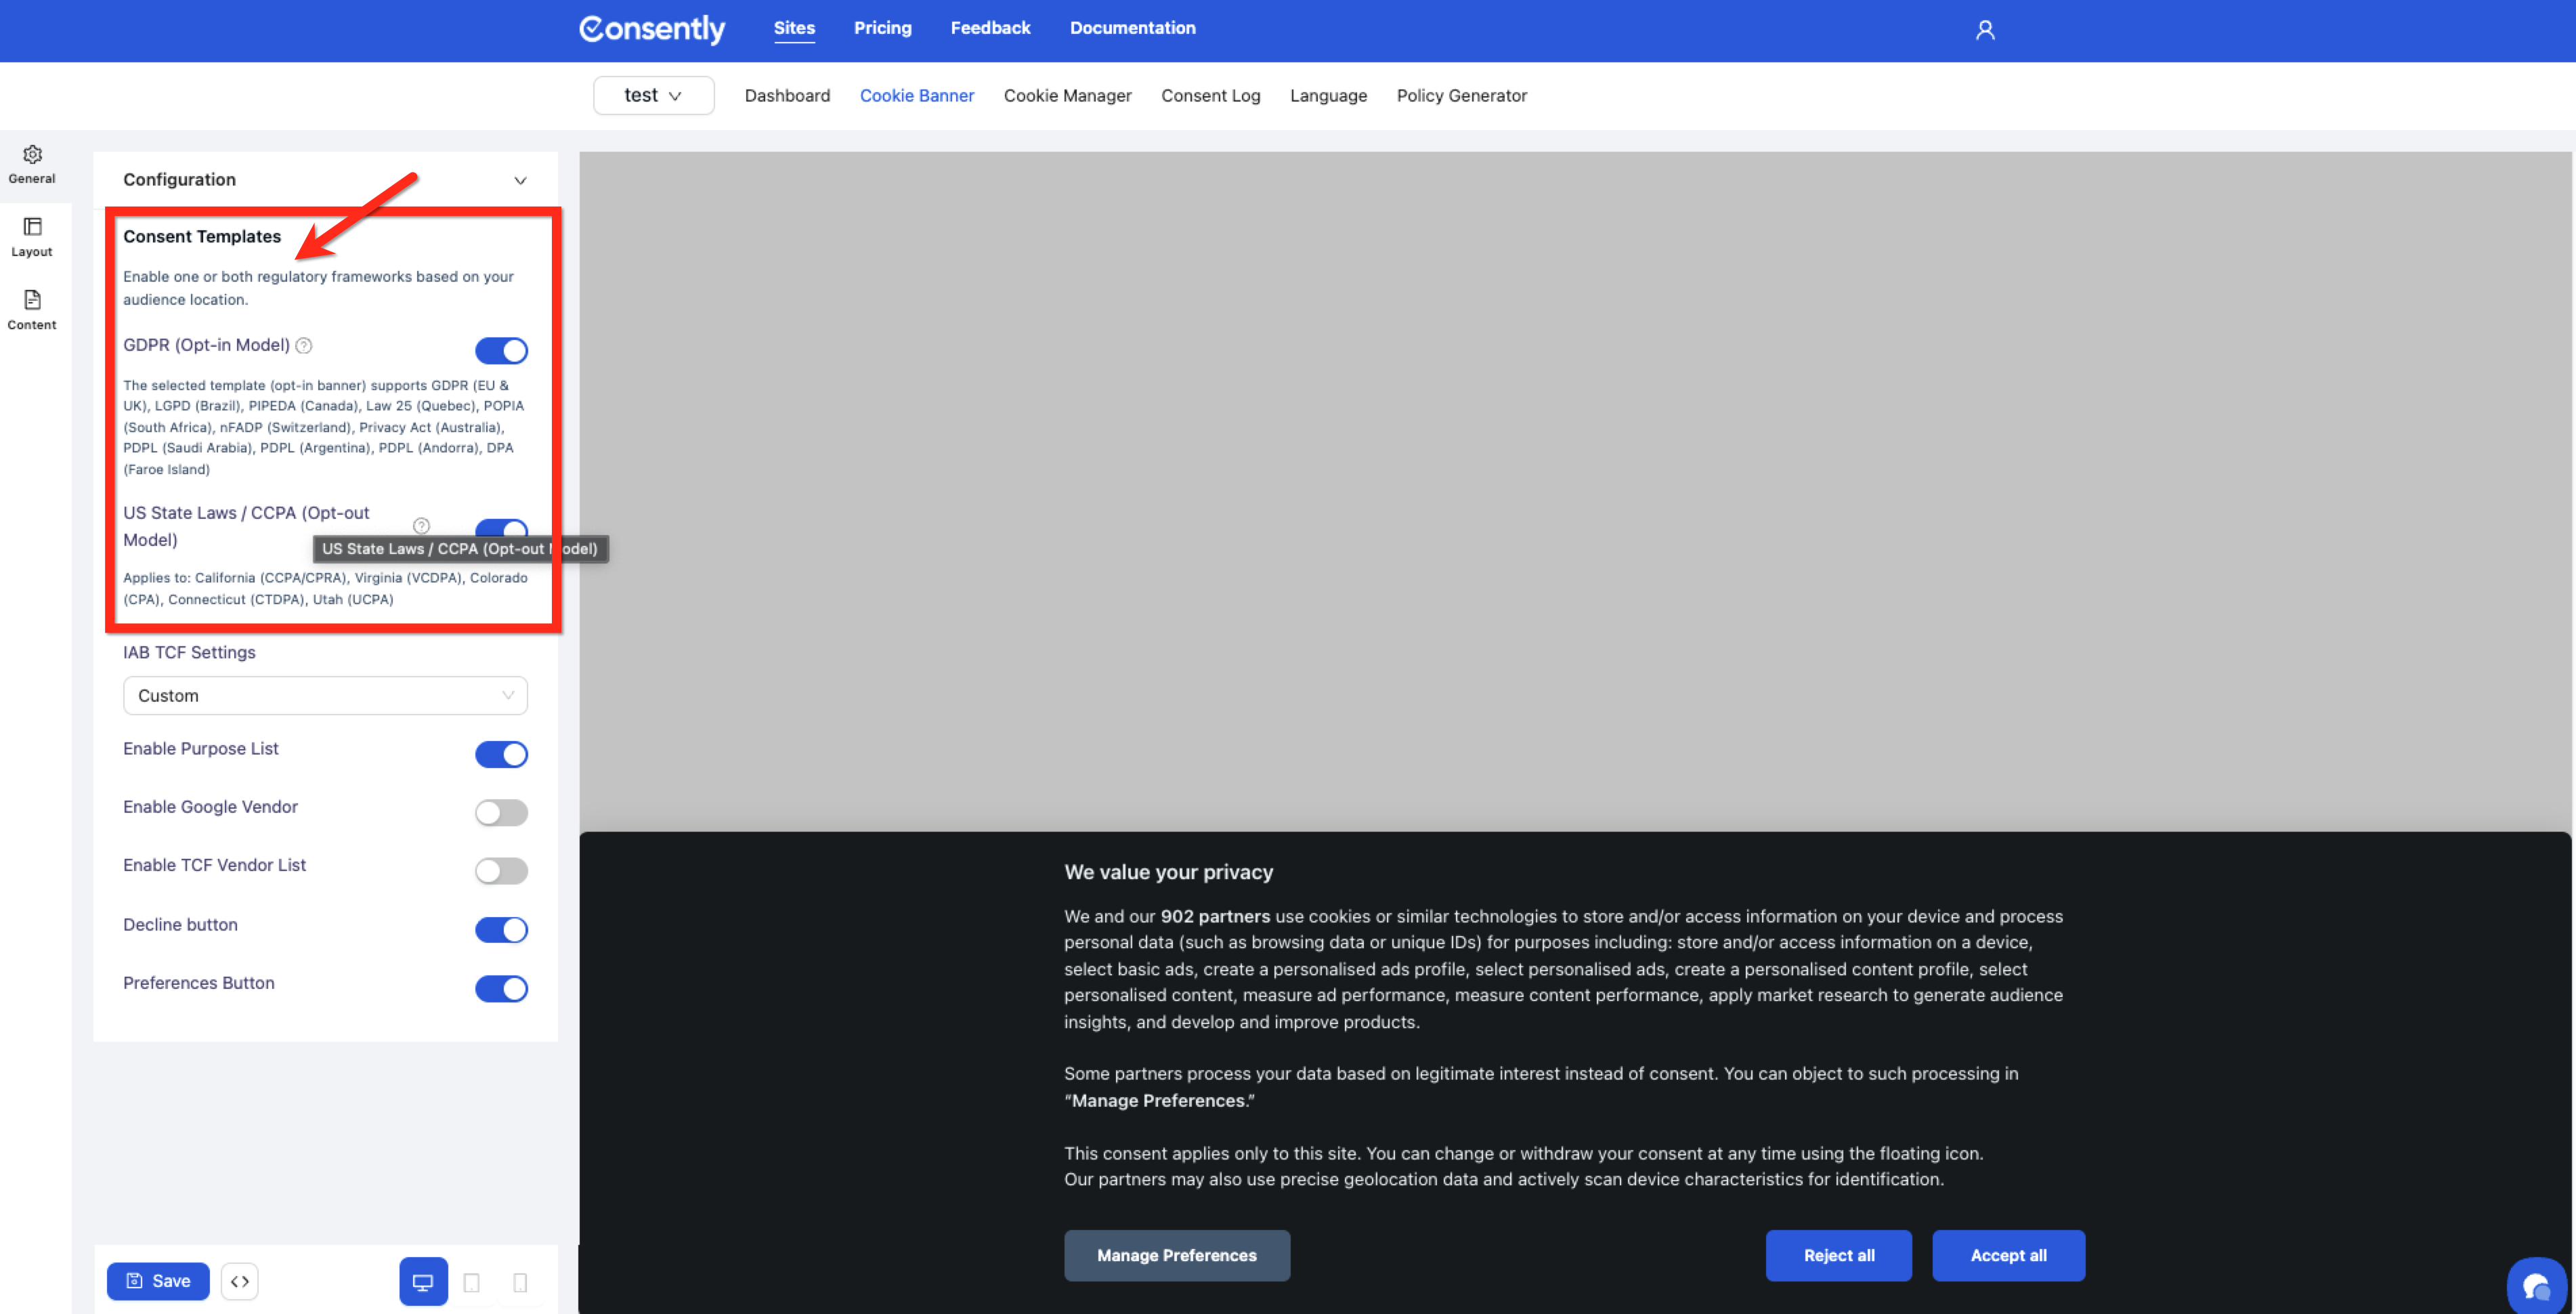
Task: Select the Layout panel in sidebar
Action: coord(31,237)
